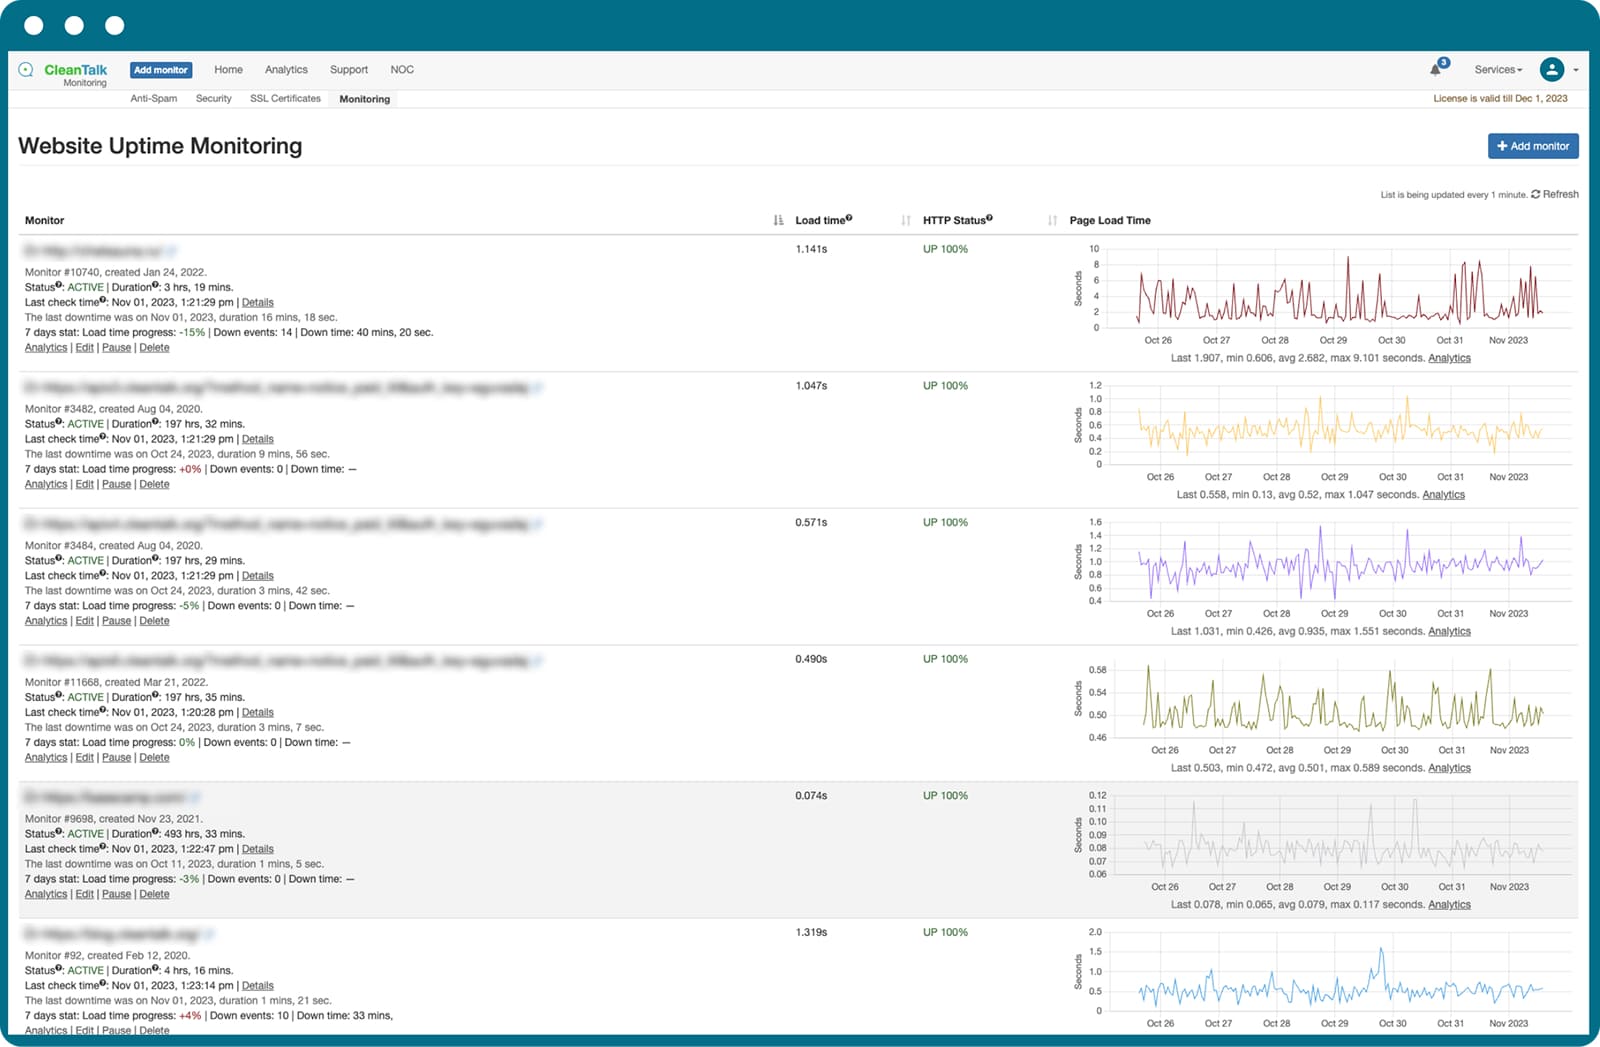The image size is (1600, 1047).
Task: Open the Analytics menu item
Action: click(286, 69)
